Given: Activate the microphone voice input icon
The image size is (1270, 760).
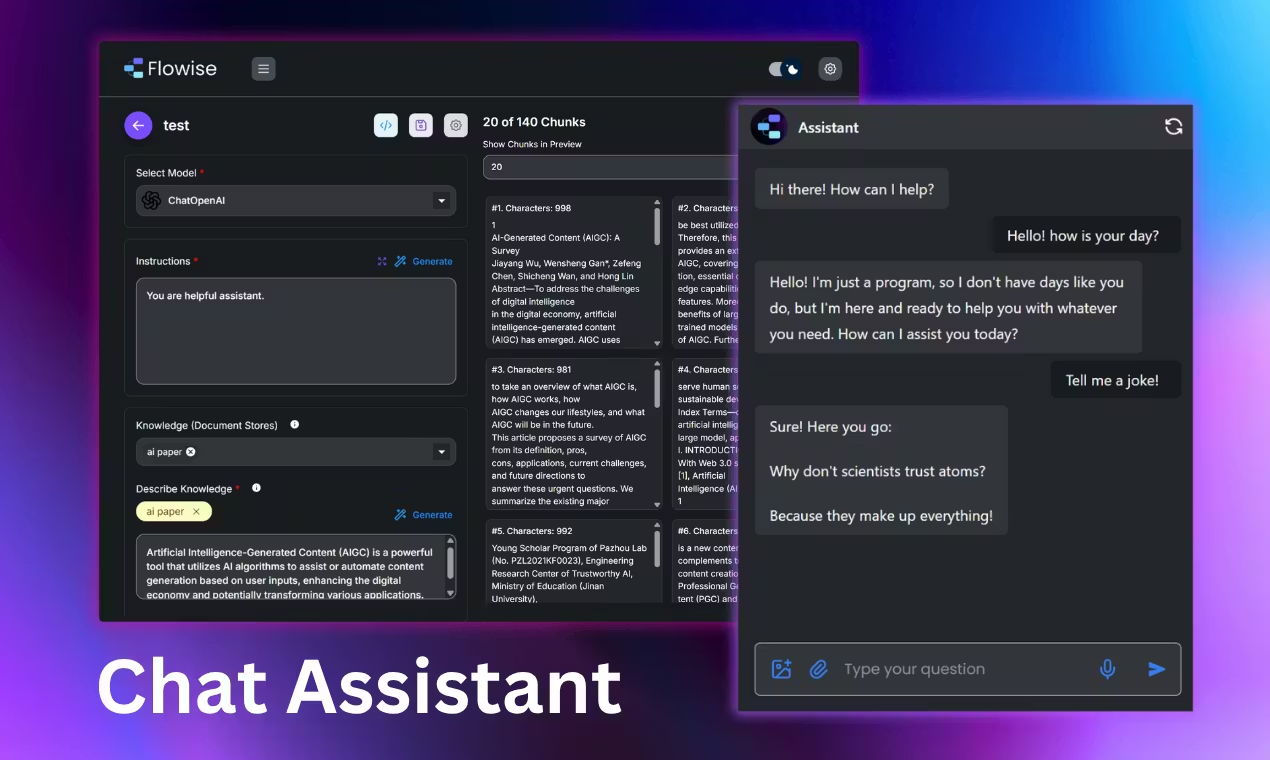Looking at the screenshot, I should coord(1107,669).
